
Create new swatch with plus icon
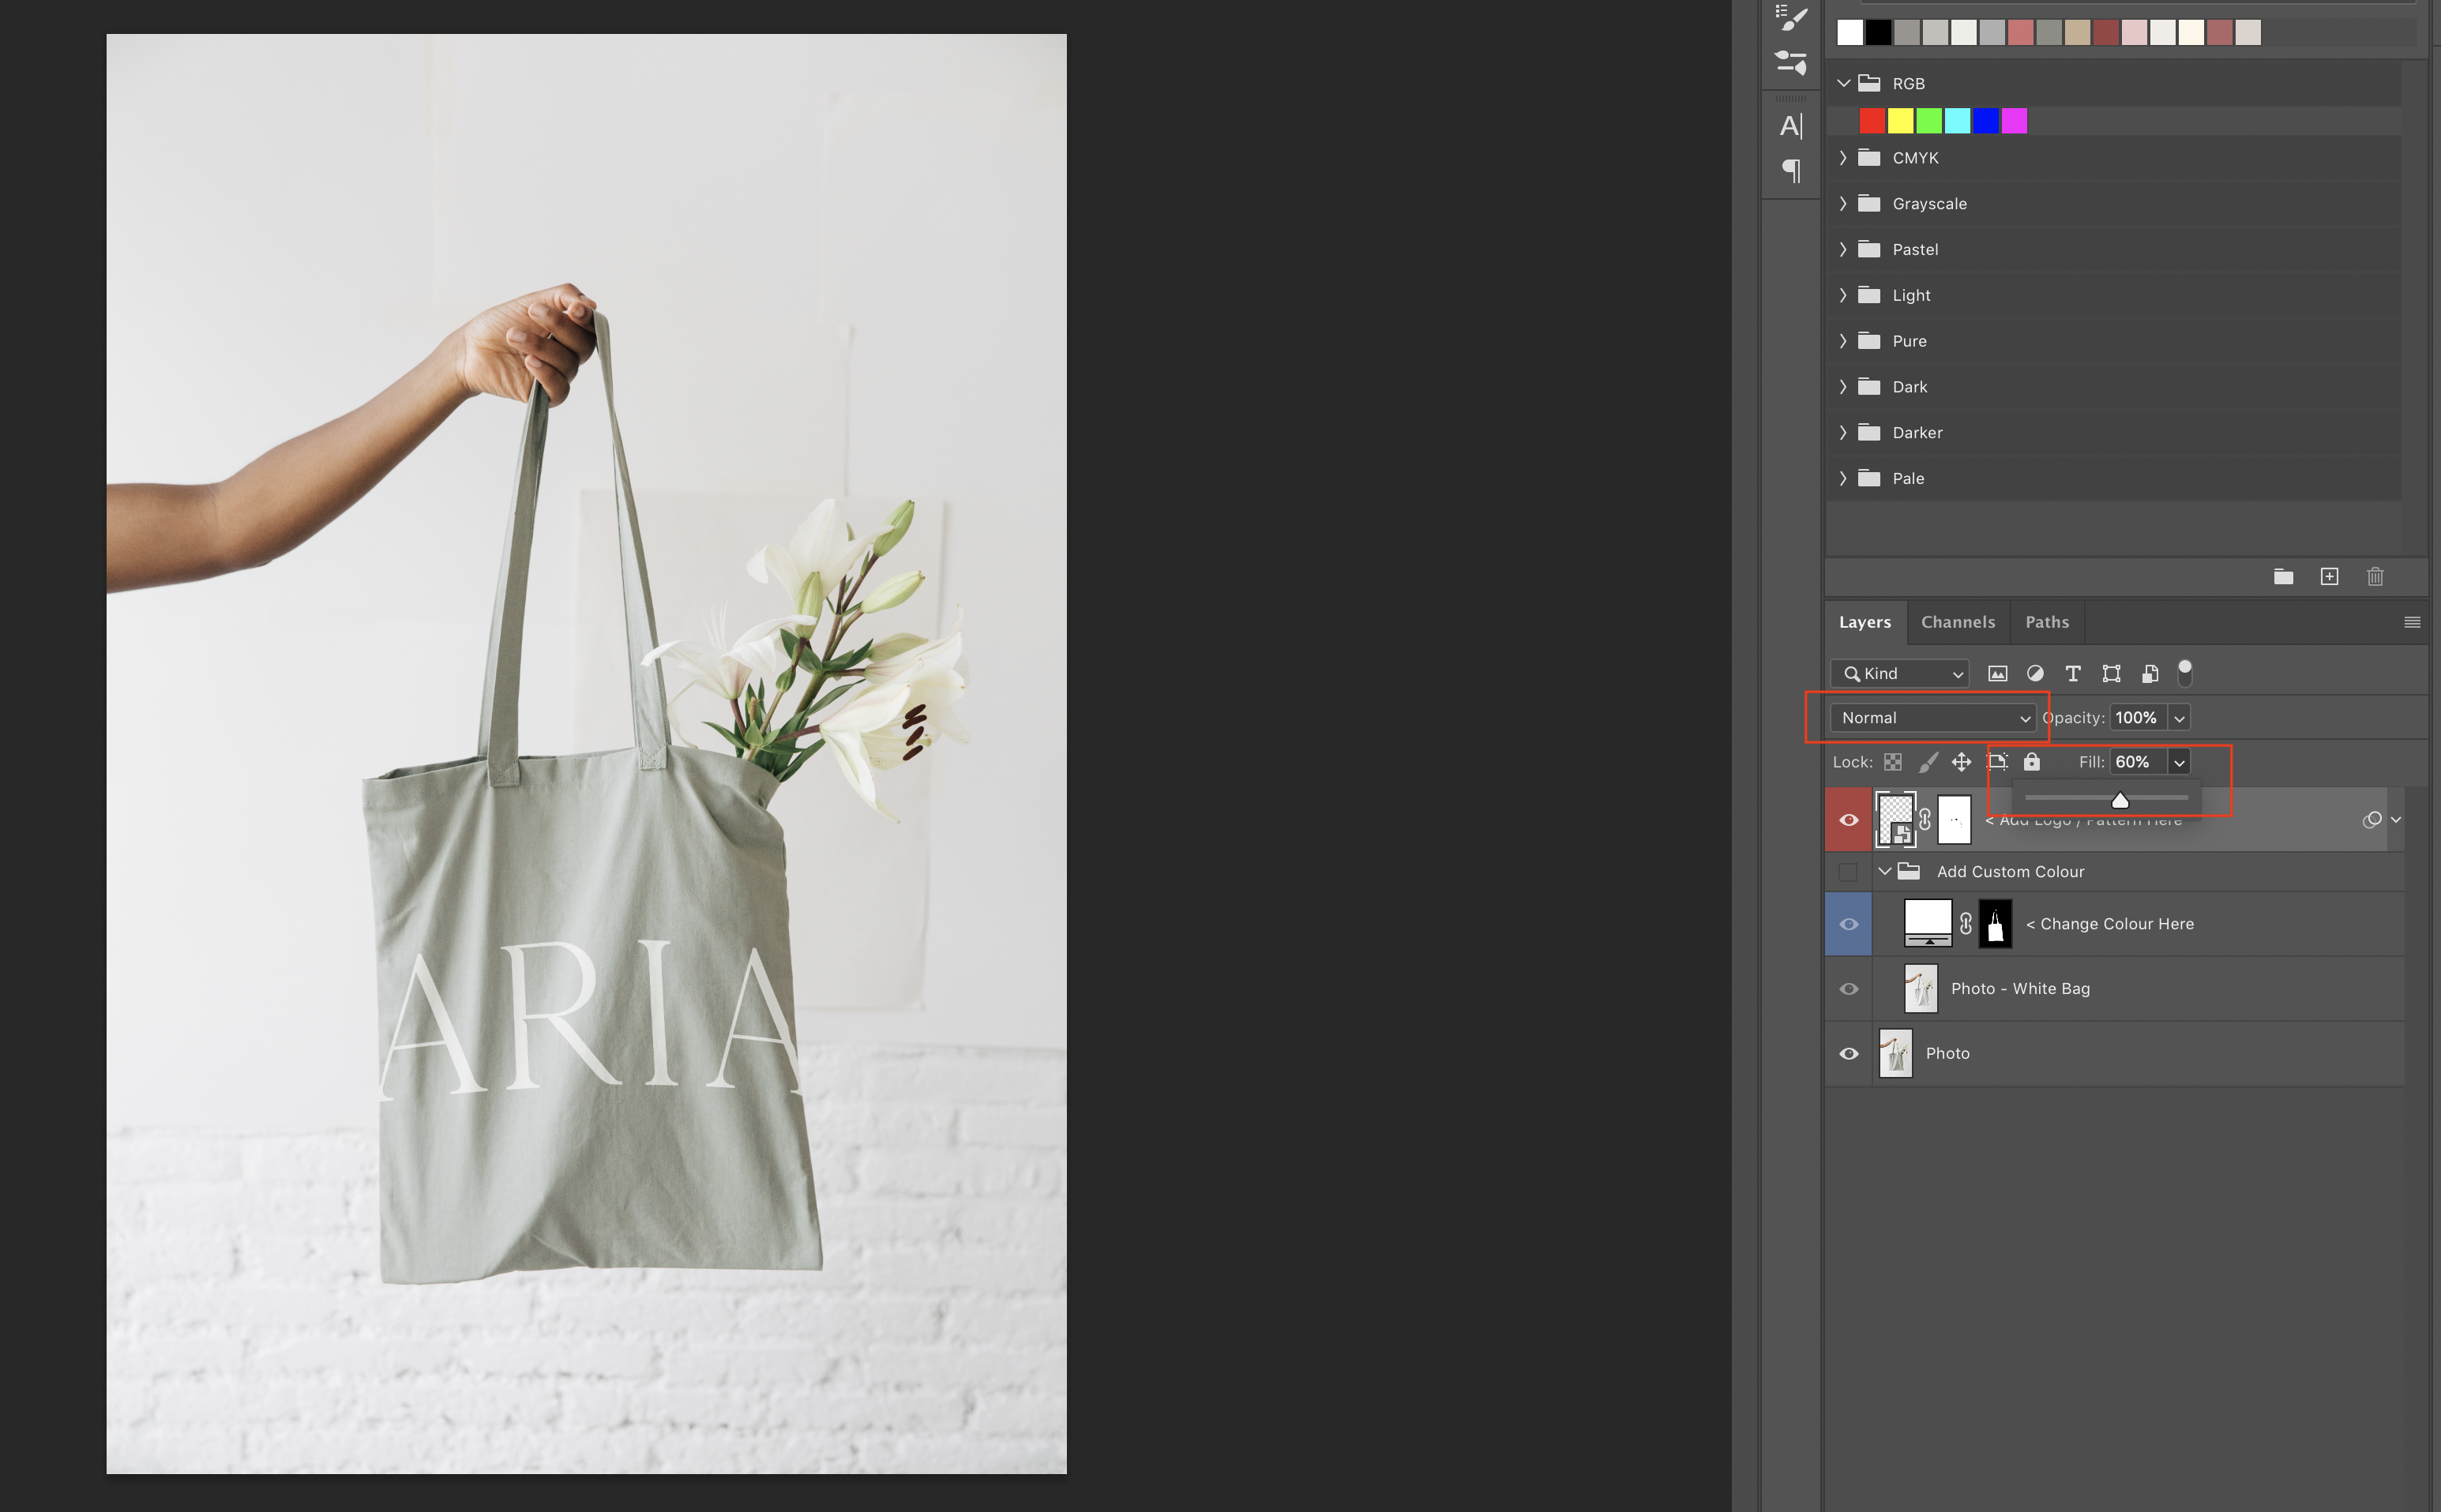[x=2329, y=577]
